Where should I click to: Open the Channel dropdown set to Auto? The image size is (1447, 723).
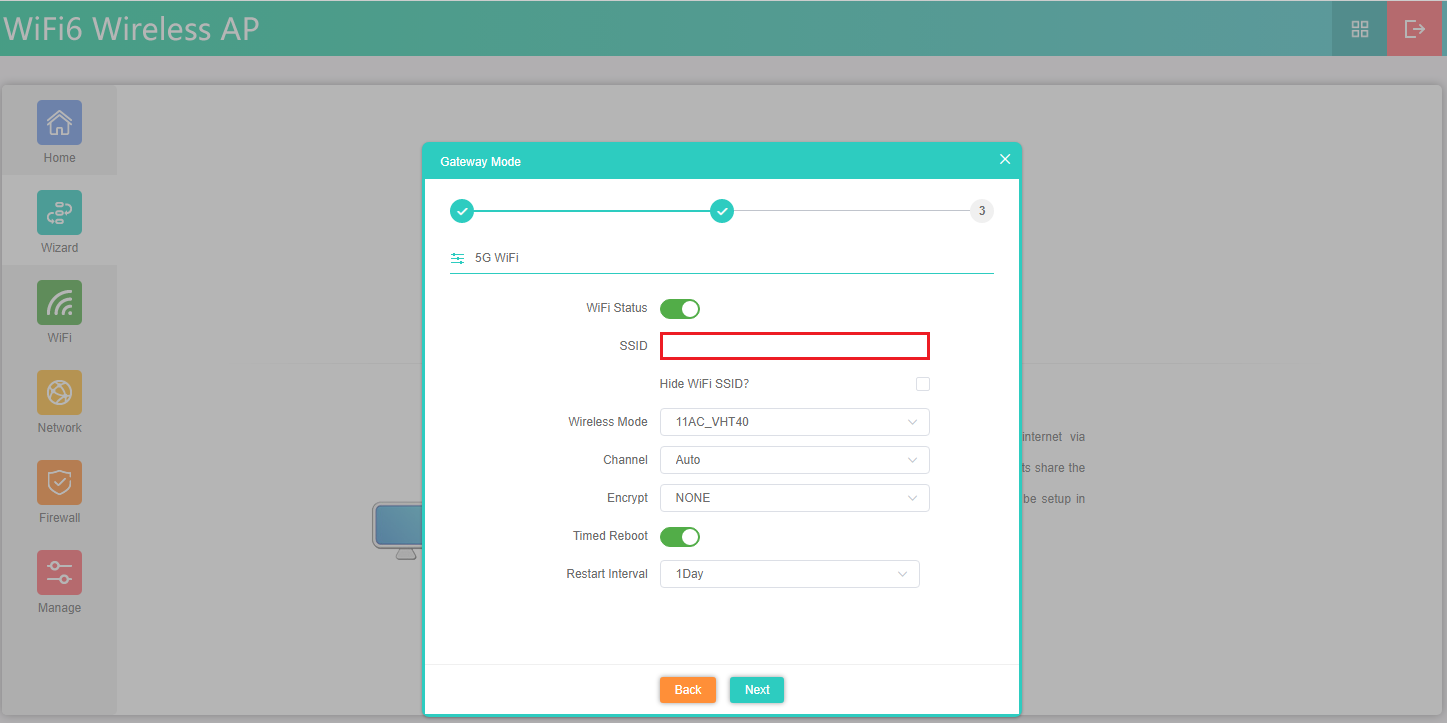coord(794,460)
